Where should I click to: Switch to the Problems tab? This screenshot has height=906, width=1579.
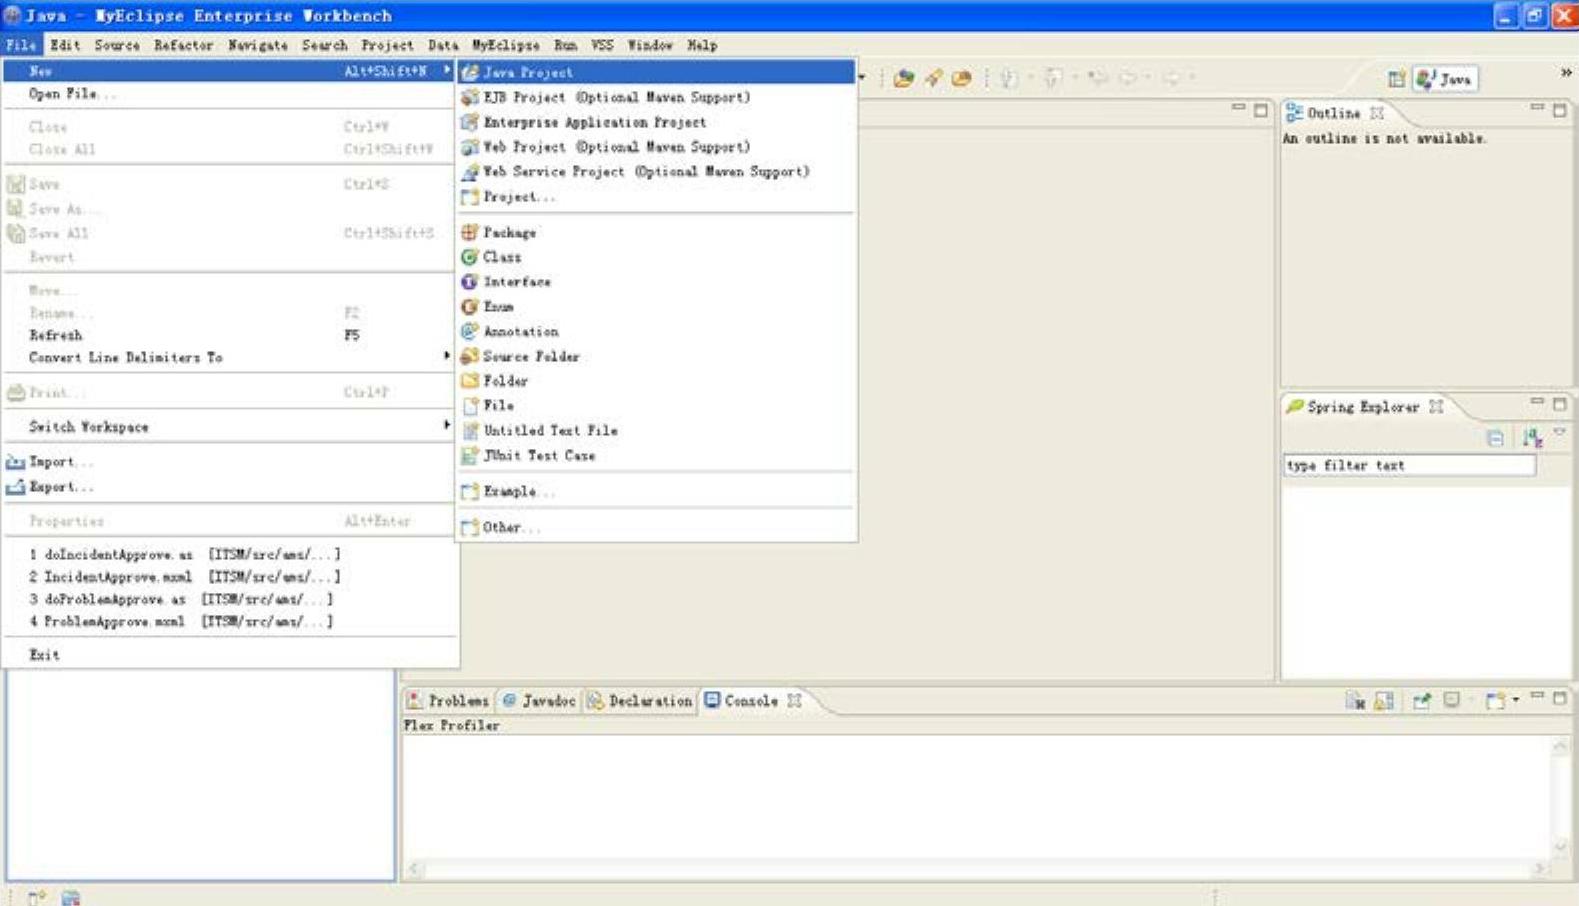point(449,701)
